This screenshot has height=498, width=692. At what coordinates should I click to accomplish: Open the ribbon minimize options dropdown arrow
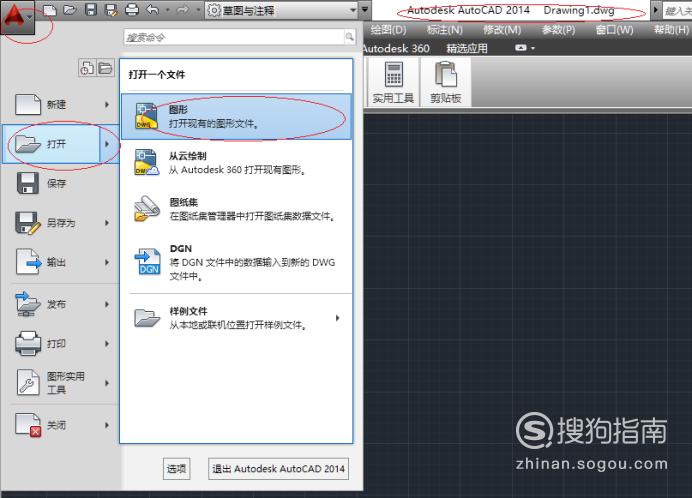(533, 48)
